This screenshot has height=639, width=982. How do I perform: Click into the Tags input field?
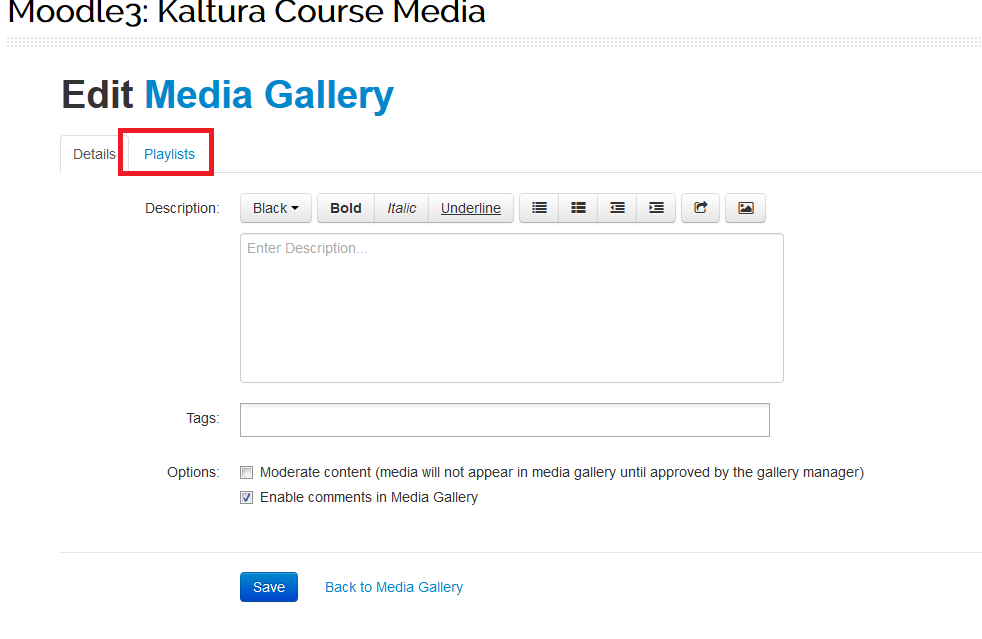click(x=505, y=420)
